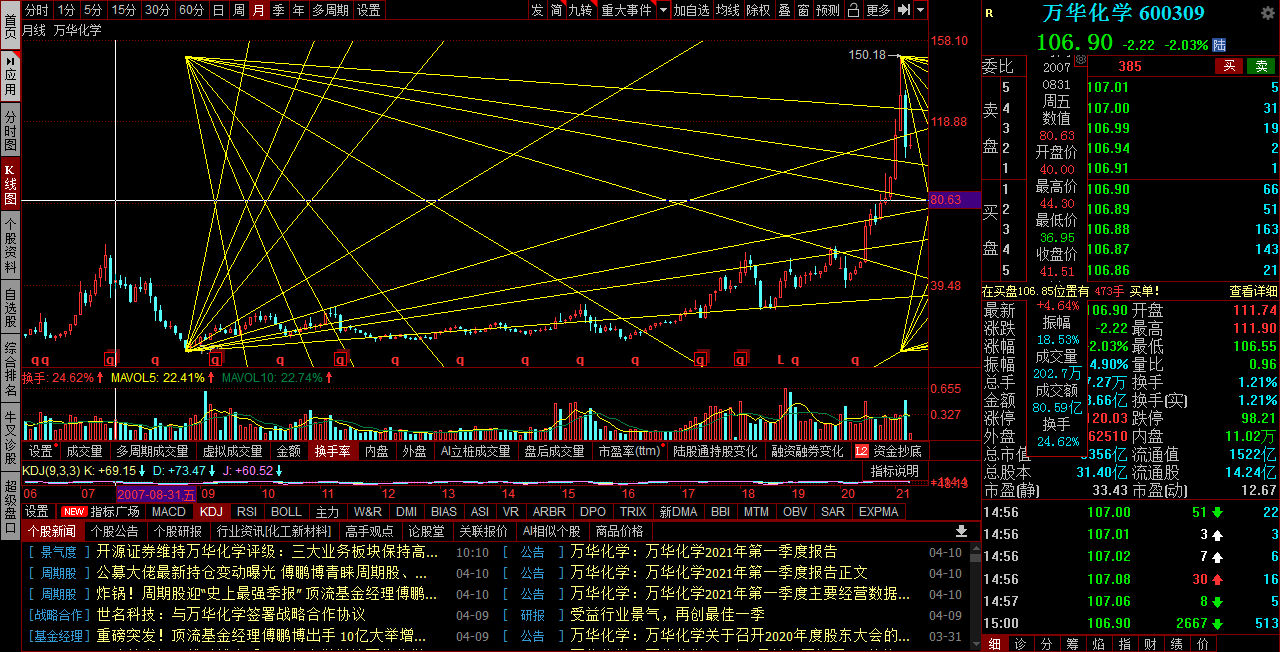
Task: Select the 融资融券变化 tab
Action: (806, 452)
